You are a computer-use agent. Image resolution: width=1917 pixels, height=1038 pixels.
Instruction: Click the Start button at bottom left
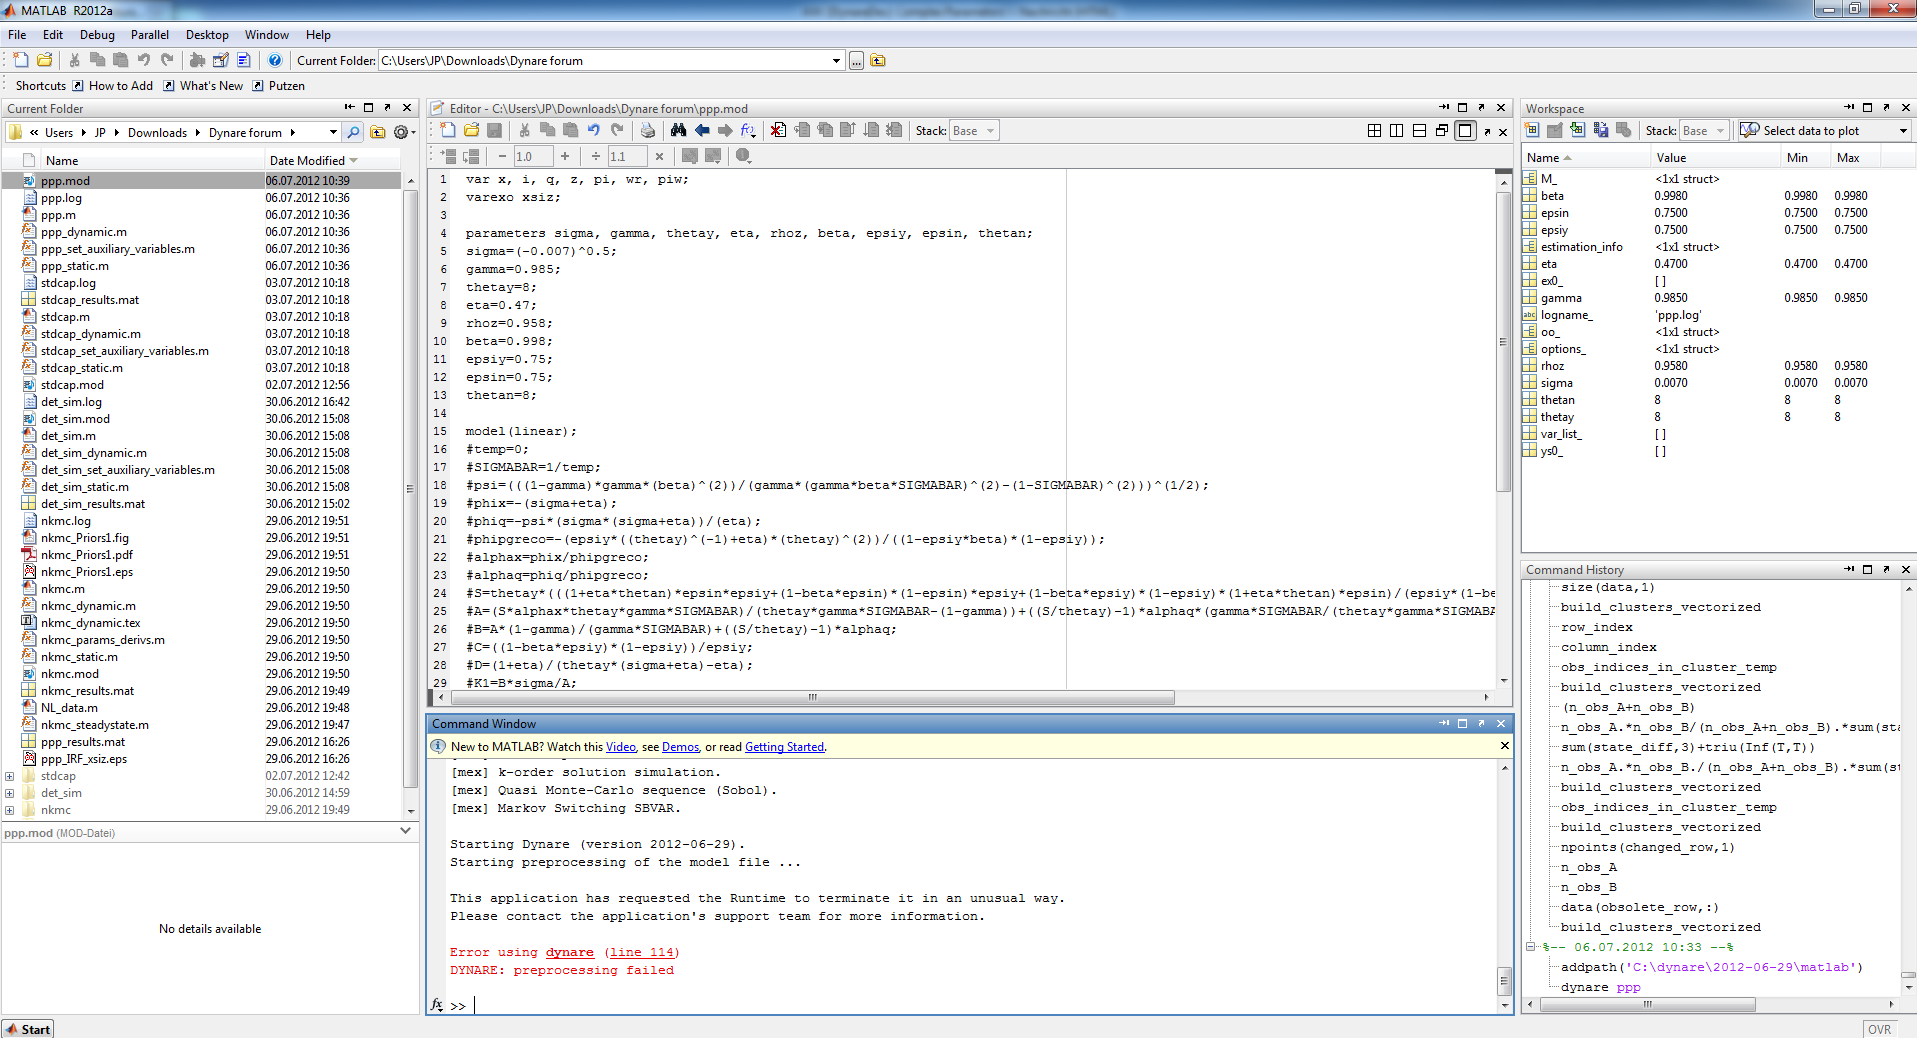[27, 1029]
